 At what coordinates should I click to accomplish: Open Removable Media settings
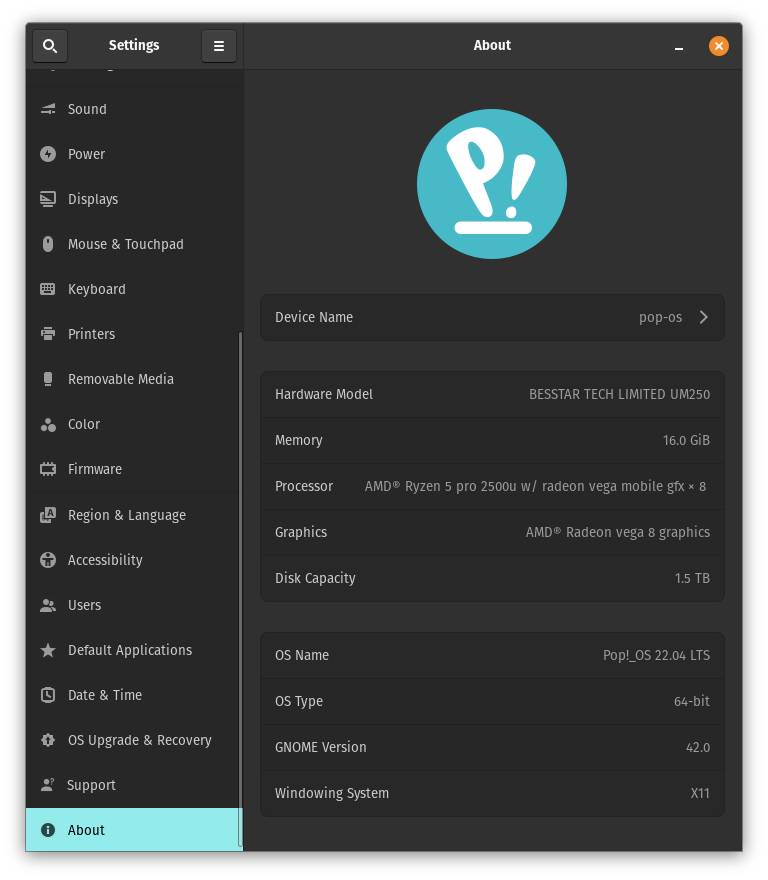point(132,379)
